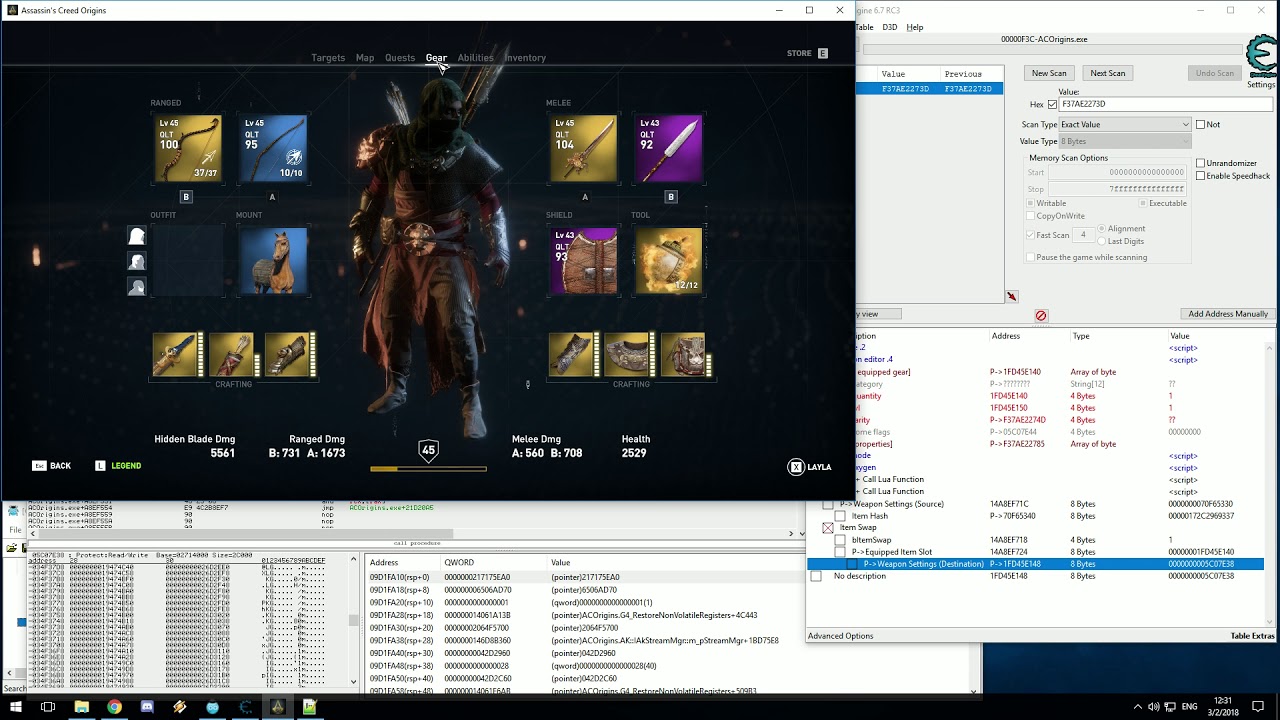Select the Lv 45 quality 100 bow
This screenshot has width=1280, height=720.
[x=187, y=149]
